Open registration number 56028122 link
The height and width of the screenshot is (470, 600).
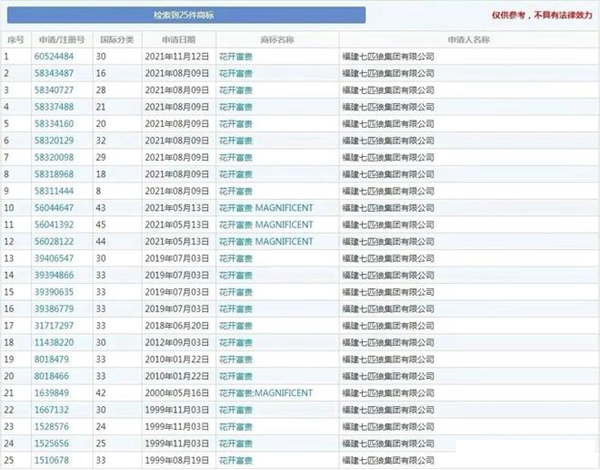[x=54, y=242]
